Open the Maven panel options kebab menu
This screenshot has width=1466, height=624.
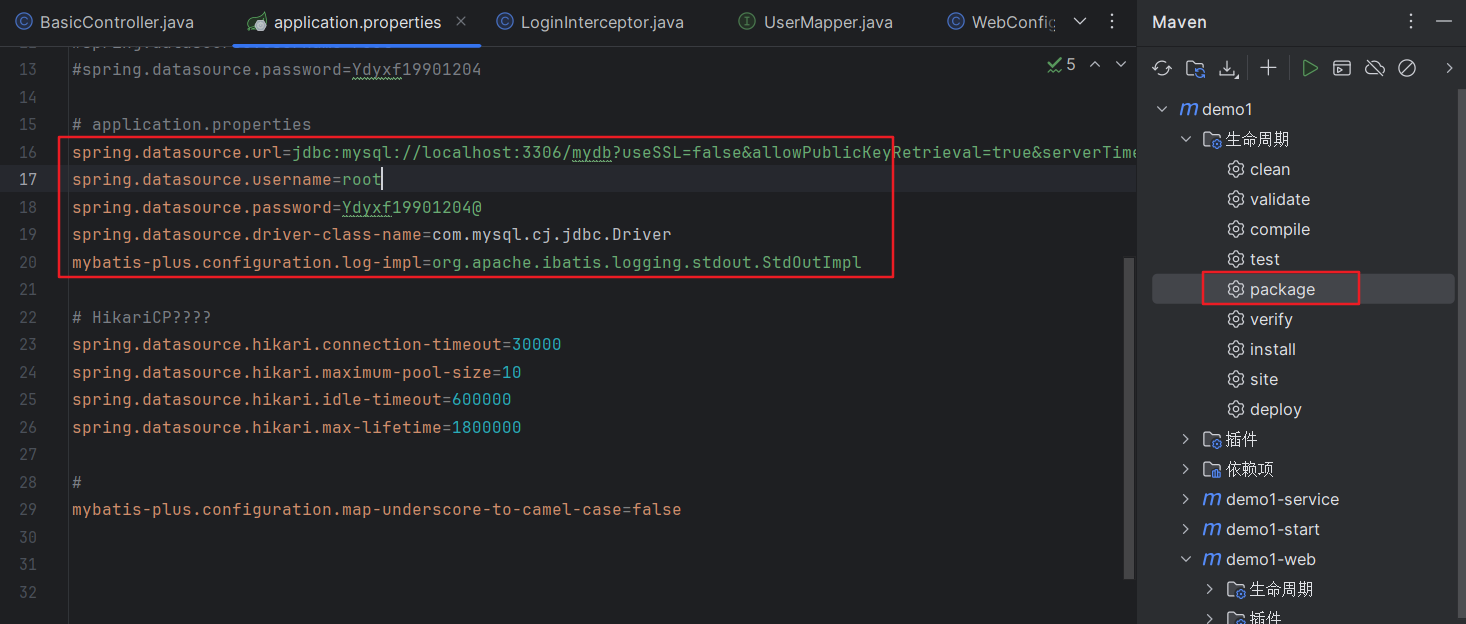point(1410,21)
